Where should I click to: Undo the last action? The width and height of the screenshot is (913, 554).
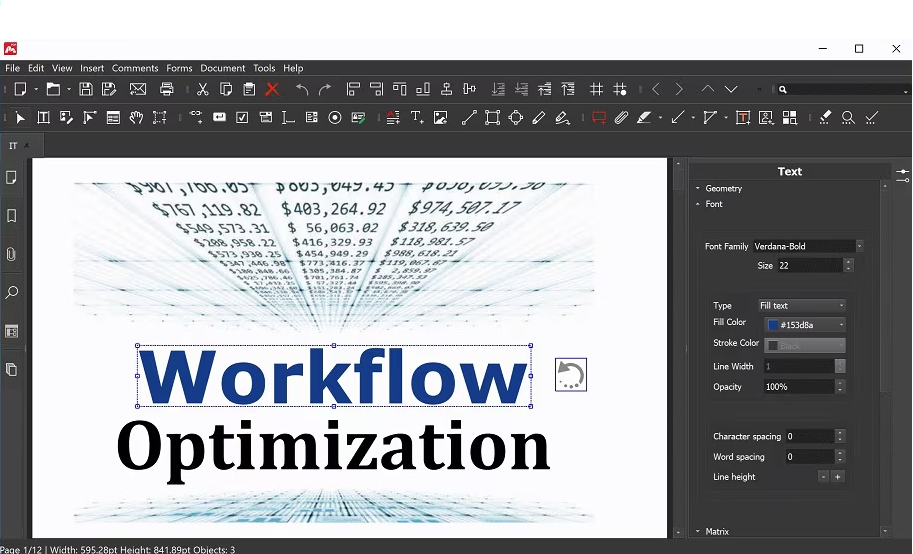(x=302, y=89)
